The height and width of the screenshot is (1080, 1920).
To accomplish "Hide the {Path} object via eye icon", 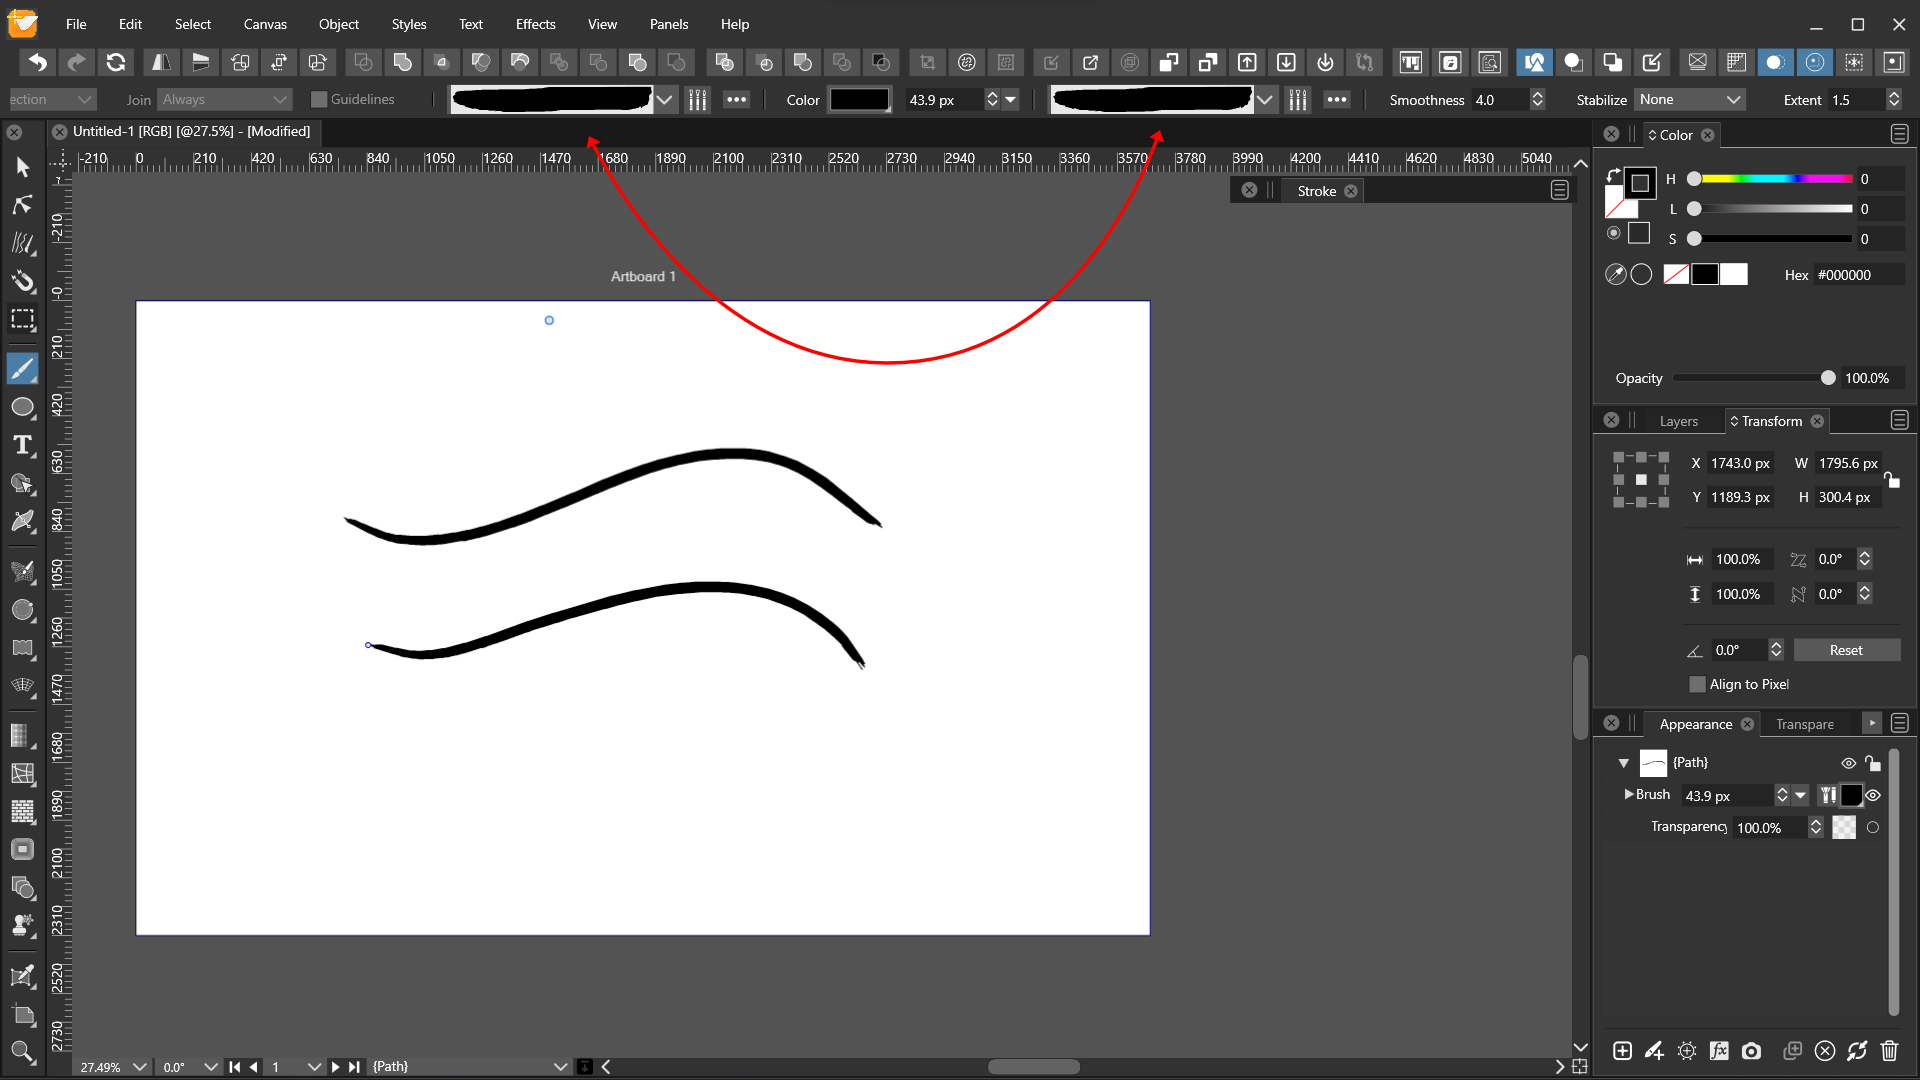I will point(1848,763).
